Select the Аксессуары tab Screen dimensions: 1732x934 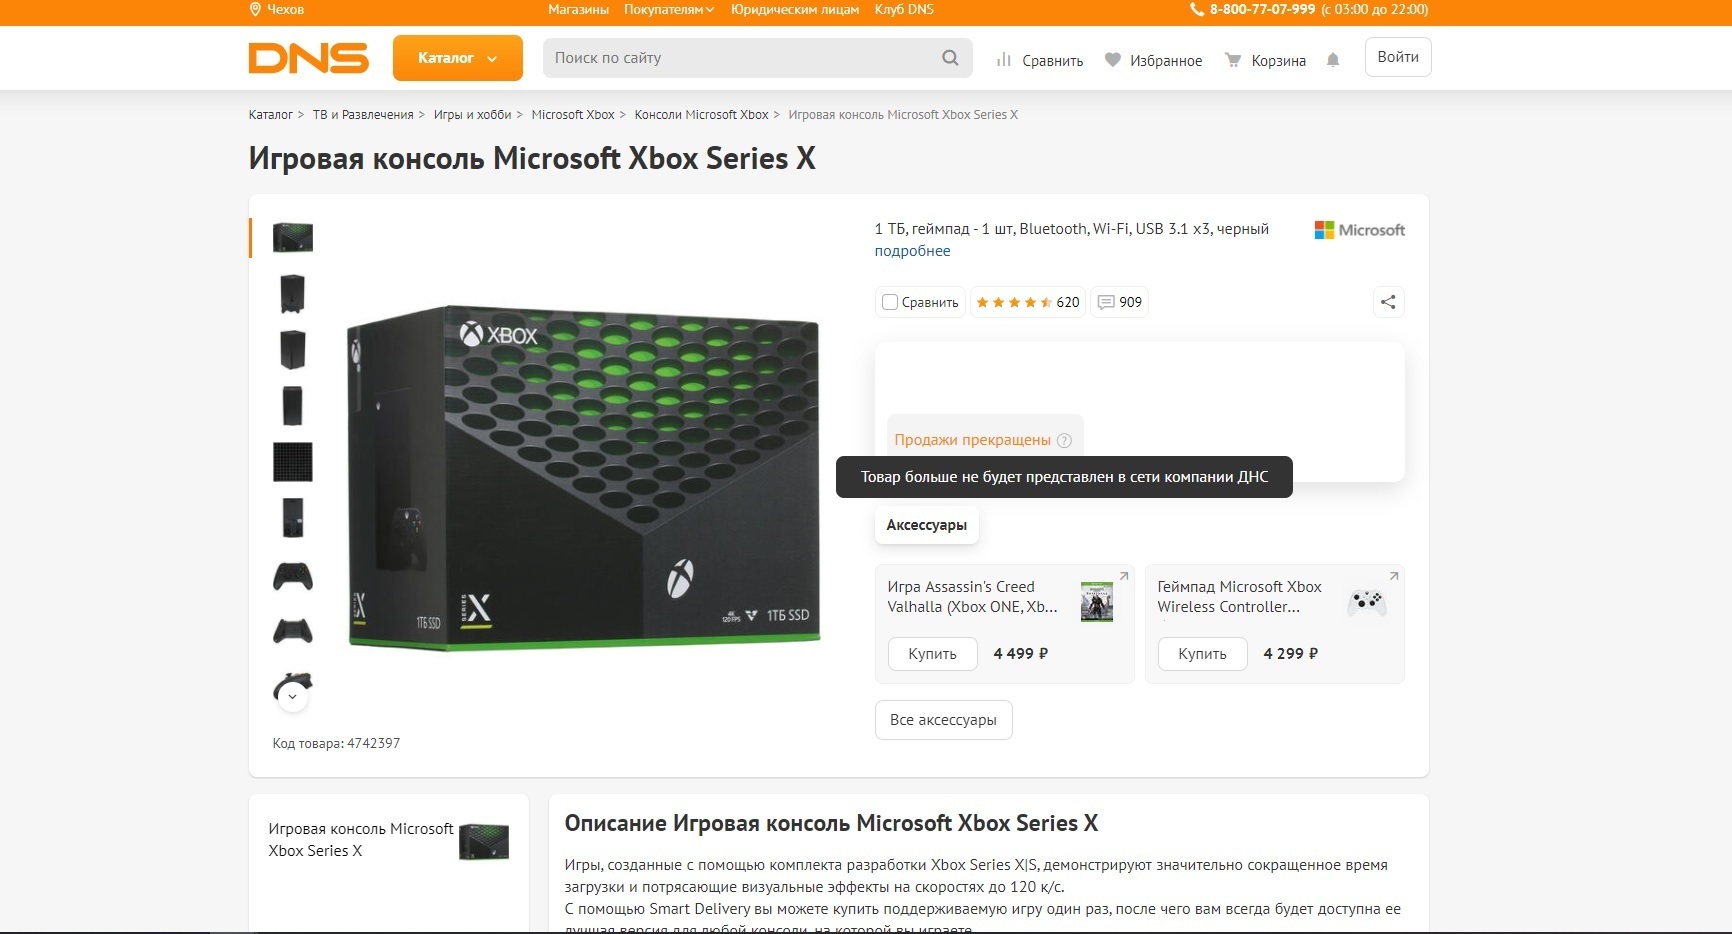[x=926, y=525]
